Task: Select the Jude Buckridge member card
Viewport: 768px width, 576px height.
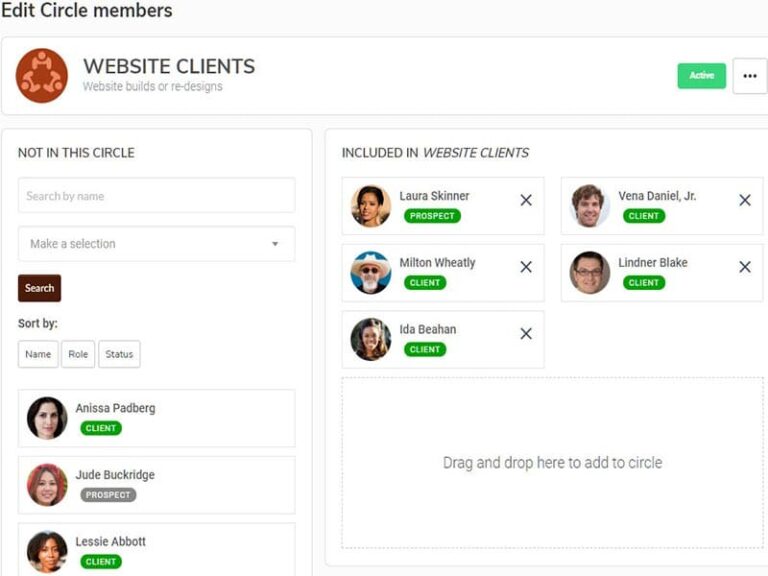Action: coord(156,485)
